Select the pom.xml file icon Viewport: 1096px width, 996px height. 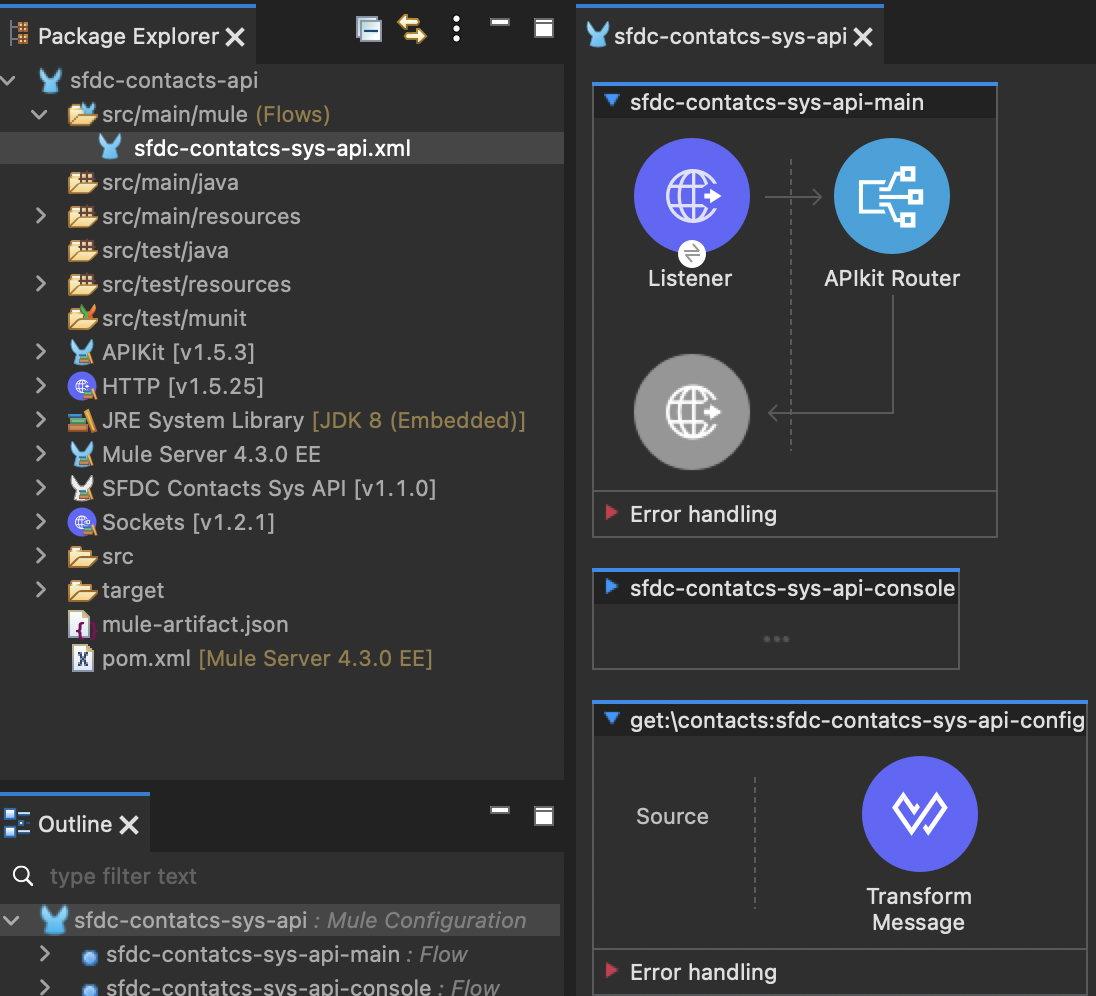tap(82, 658)
